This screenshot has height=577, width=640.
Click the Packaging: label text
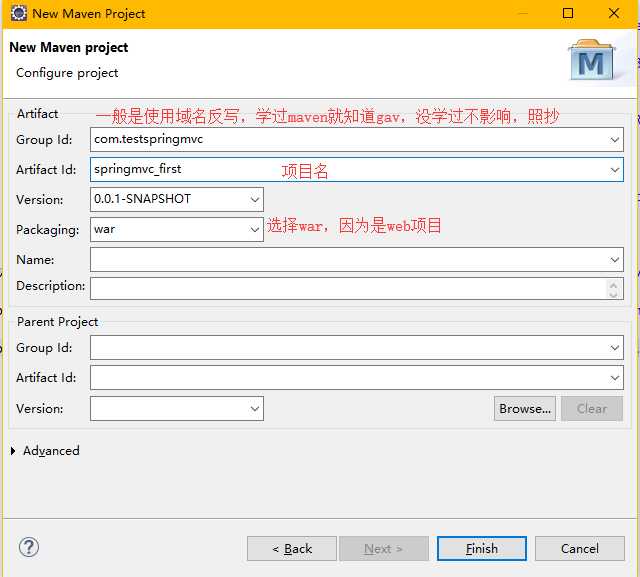[x=47, y=230]
